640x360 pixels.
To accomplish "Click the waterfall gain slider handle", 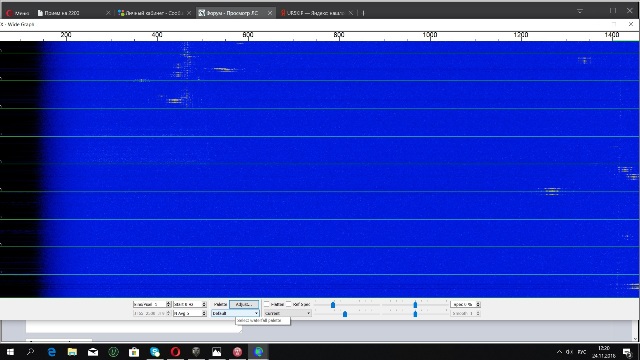I will coord(333,304).
